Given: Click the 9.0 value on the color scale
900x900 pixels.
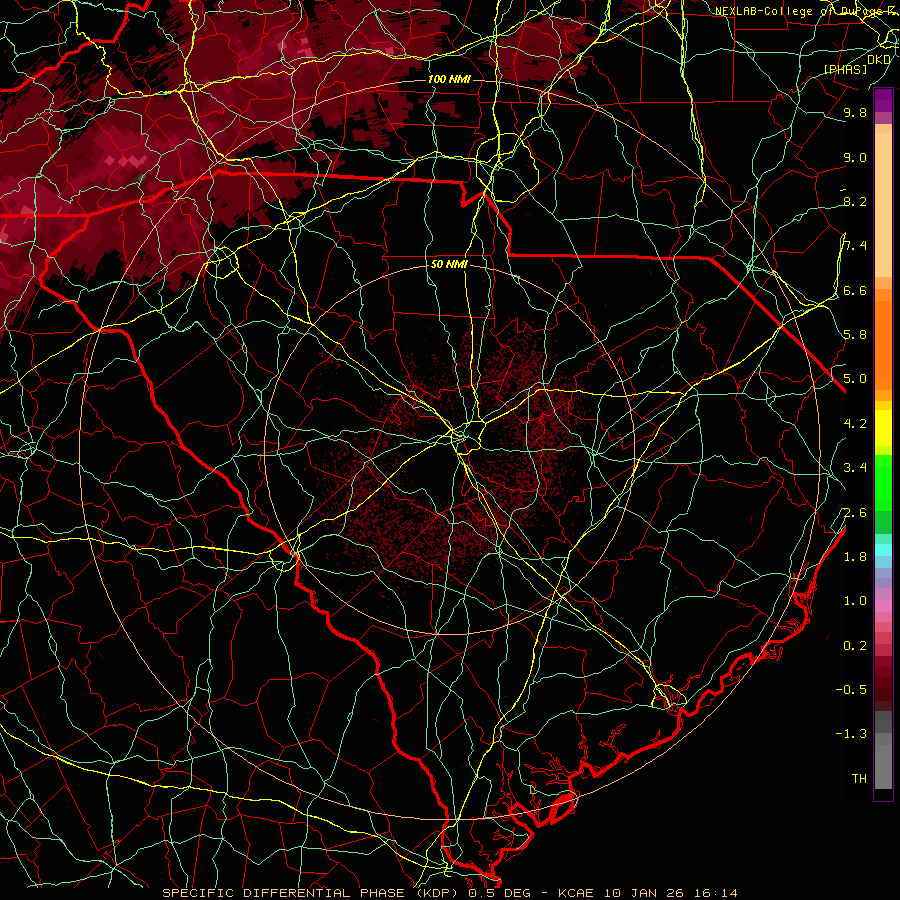Looking at the screenshot, I should point(855,157).
